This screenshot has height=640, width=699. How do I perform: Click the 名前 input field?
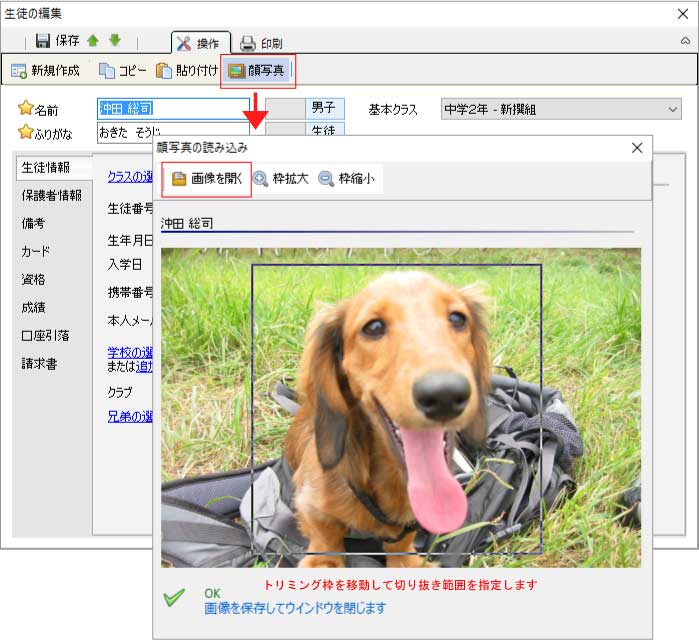(x=173, y=109)
